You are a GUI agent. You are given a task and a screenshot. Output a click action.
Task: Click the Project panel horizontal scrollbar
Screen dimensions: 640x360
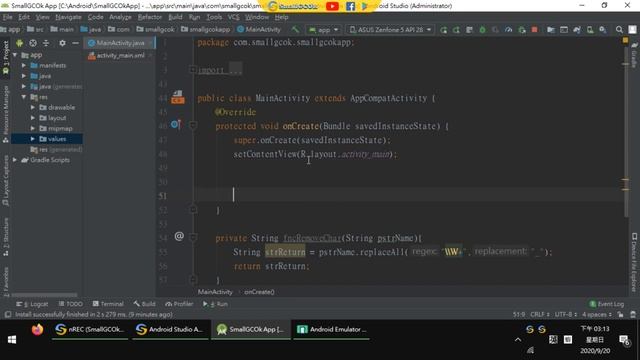point(44,295)
